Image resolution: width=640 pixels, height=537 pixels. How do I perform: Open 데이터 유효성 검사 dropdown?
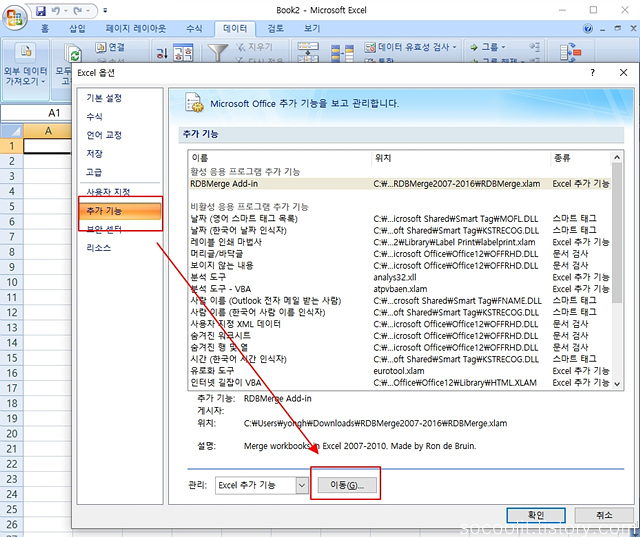point(411,47)
